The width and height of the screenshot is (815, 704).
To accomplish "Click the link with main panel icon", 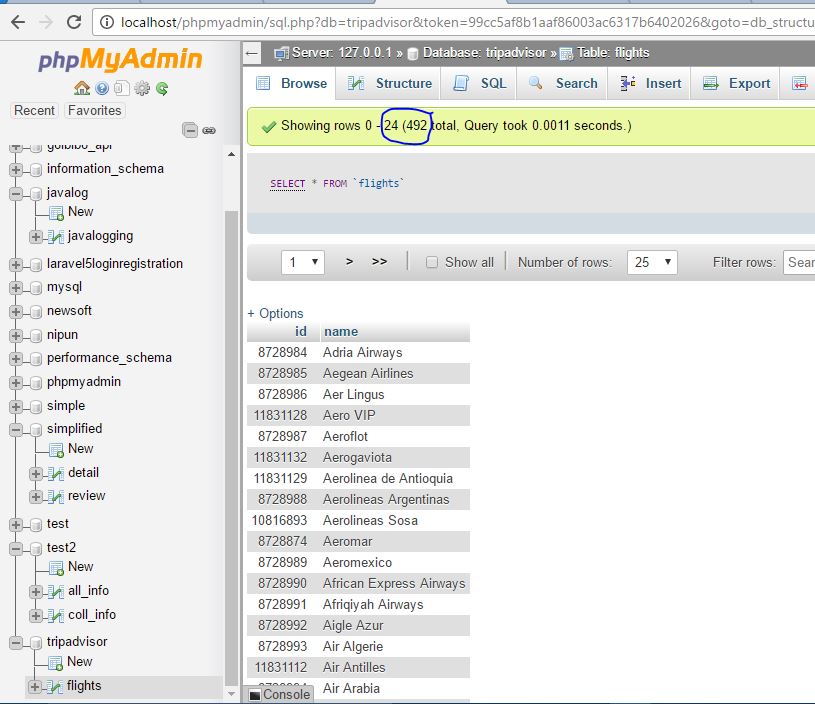I will tap(209, 131).
